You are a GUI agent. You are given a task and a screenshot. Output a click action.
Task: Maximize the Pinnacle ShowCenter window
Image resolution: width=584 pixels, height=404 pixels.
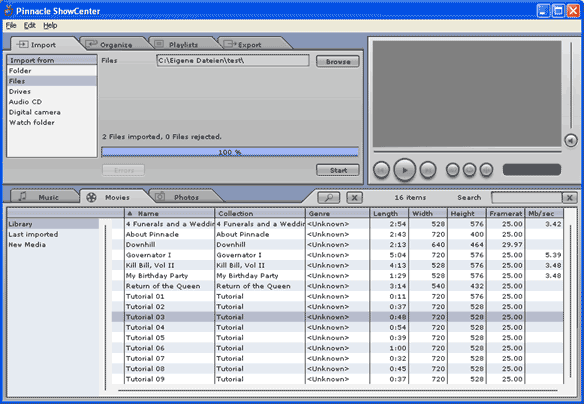click(558, 11)
